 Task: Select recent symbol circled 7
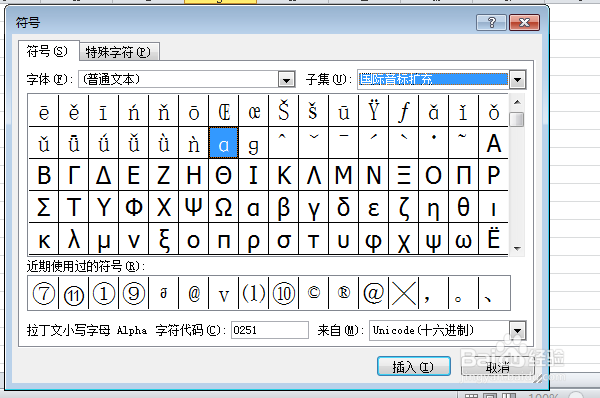click(x=43, y=293)
